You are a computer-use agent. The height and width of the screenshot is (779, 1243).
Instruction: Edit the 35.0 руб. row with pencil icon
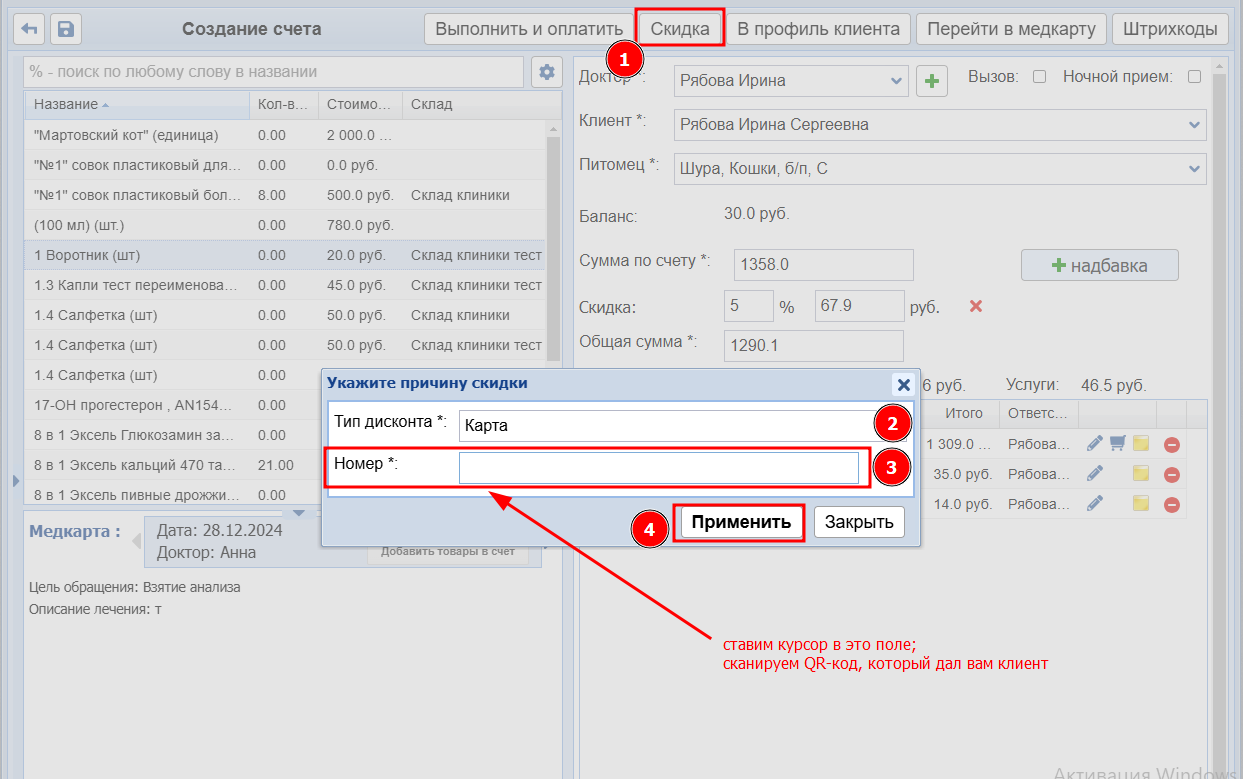point(1095,474)
